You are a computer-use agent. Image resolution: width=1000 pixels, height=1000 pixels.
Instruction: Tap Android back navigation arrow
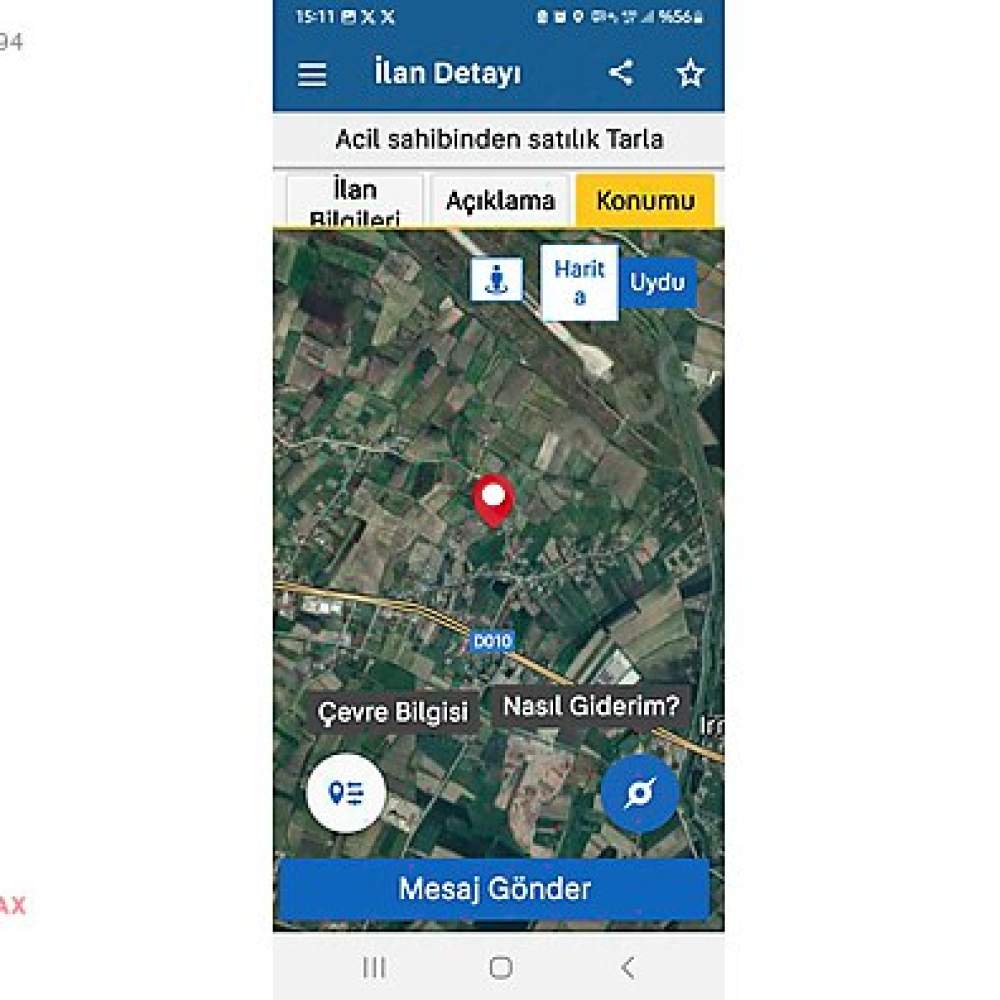(628, 967)
